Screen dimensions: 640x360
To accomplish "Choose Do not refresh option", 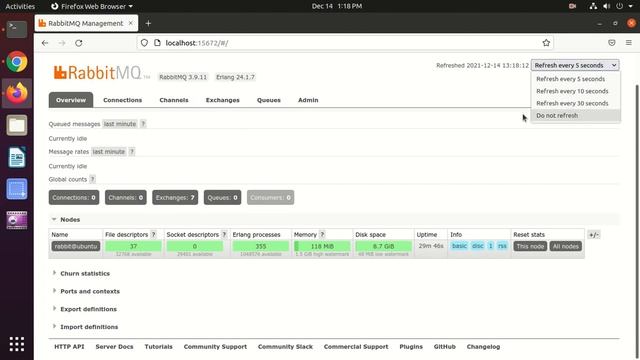I will (576, 116).
